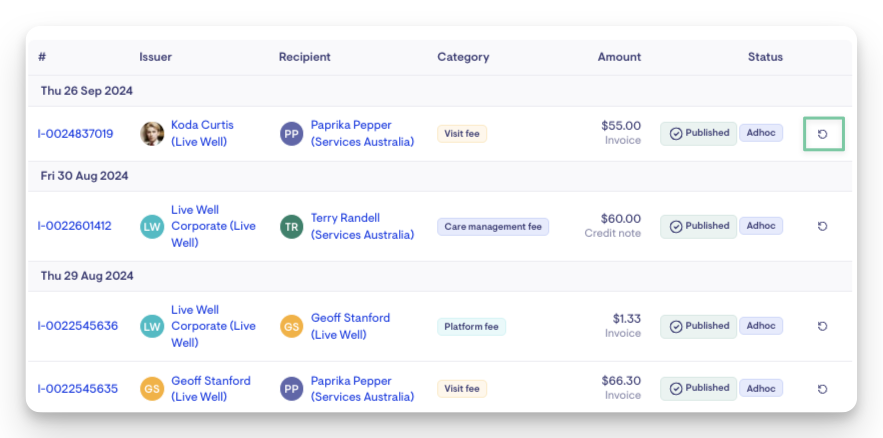Click the Platform fee category tag

click(x=471, y=326)
